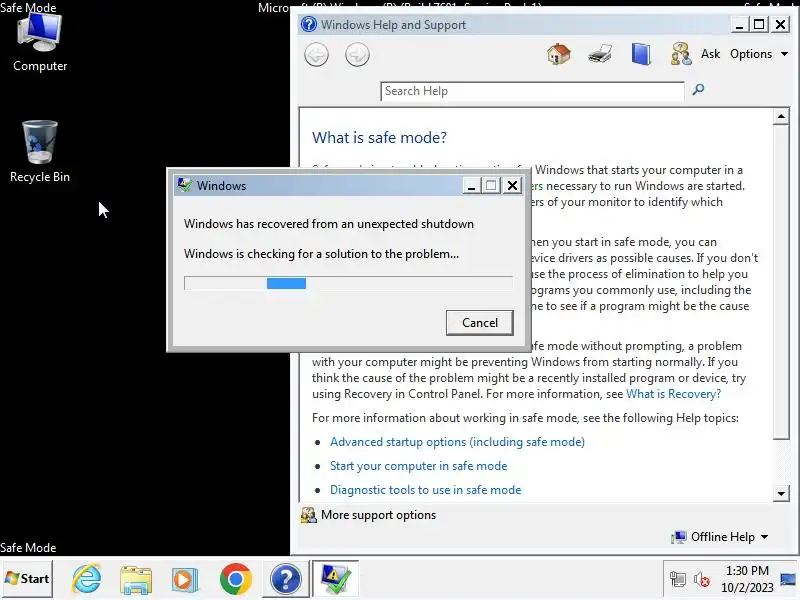Click "Windows is checking for a solution" text
800x600 pixels.
321,254
